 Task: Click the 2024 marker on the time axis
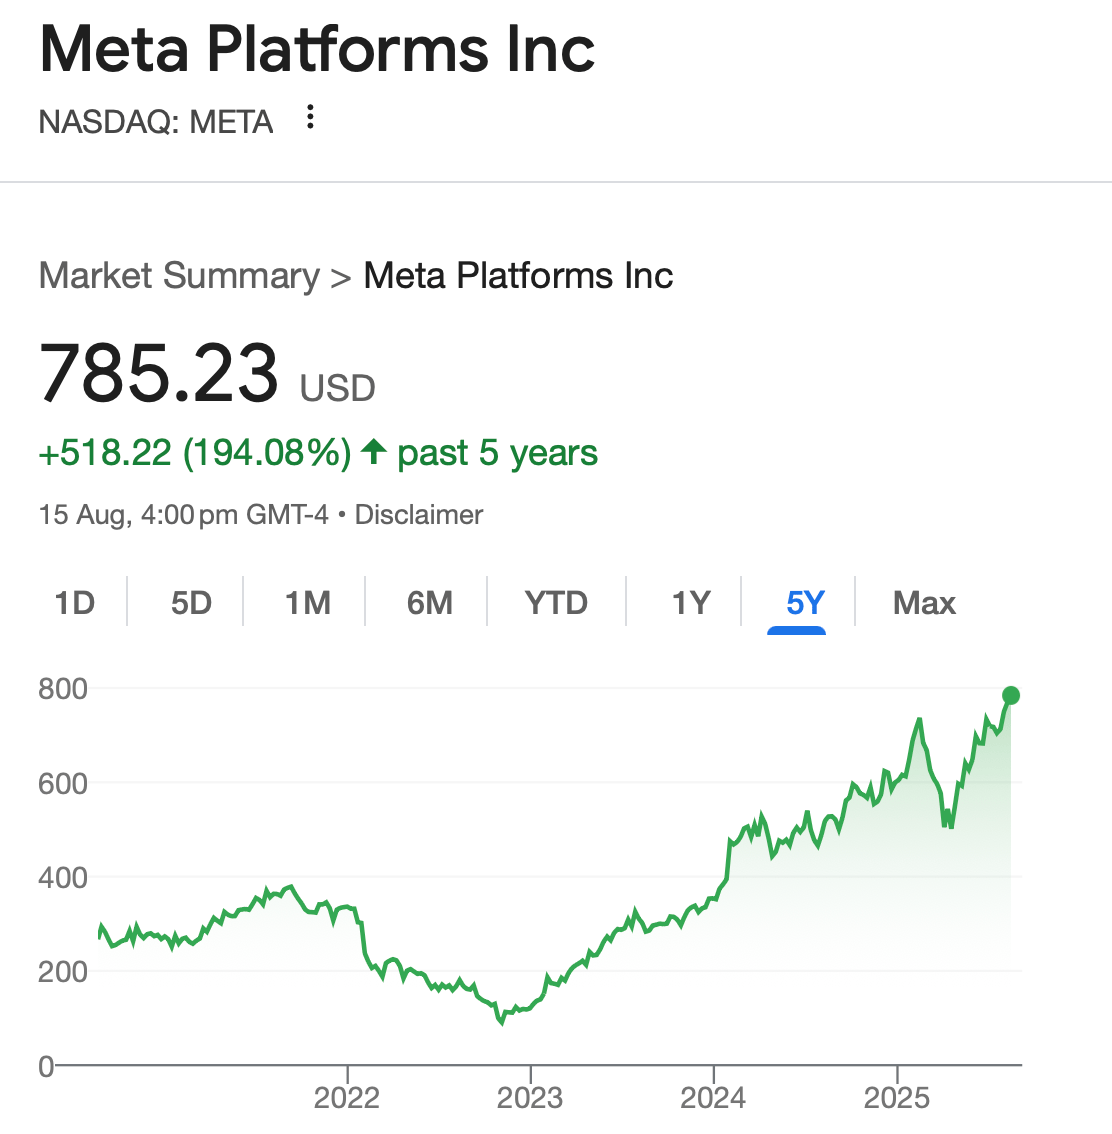click(713, 1097)
